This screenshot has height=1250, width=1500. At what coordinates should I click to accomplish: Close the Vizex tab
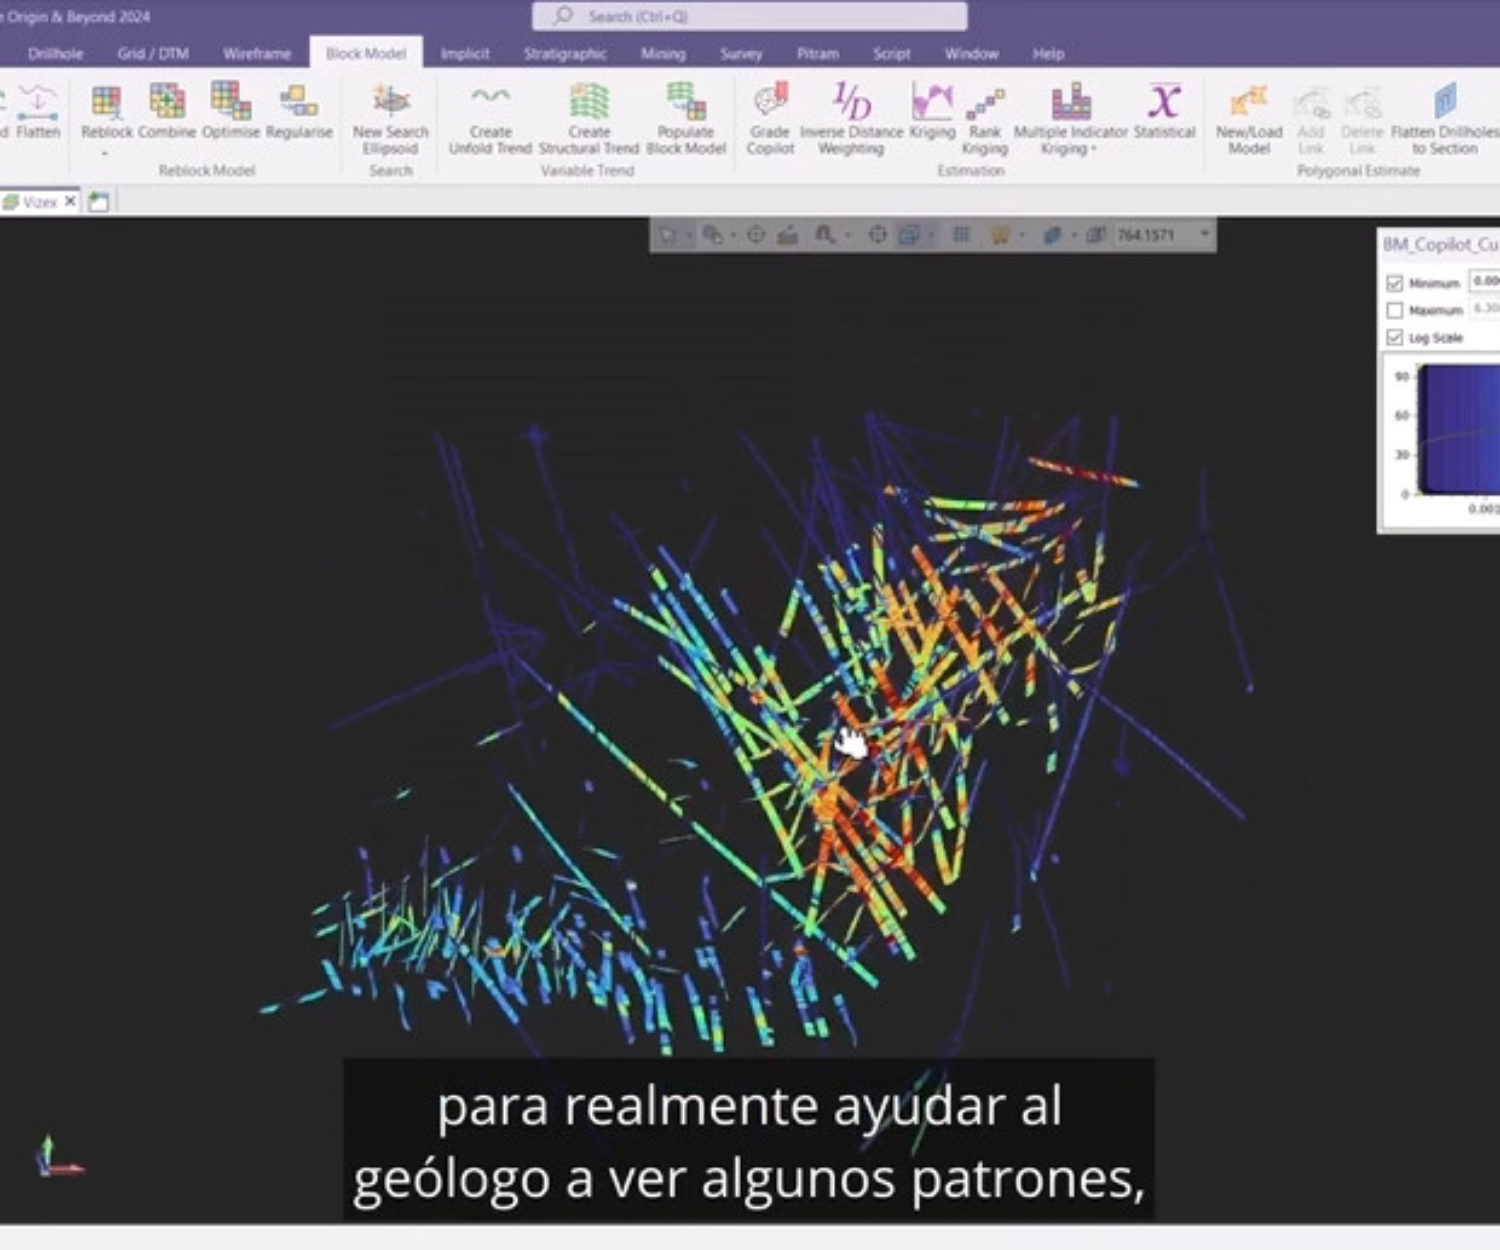click(x=70, y=202)
